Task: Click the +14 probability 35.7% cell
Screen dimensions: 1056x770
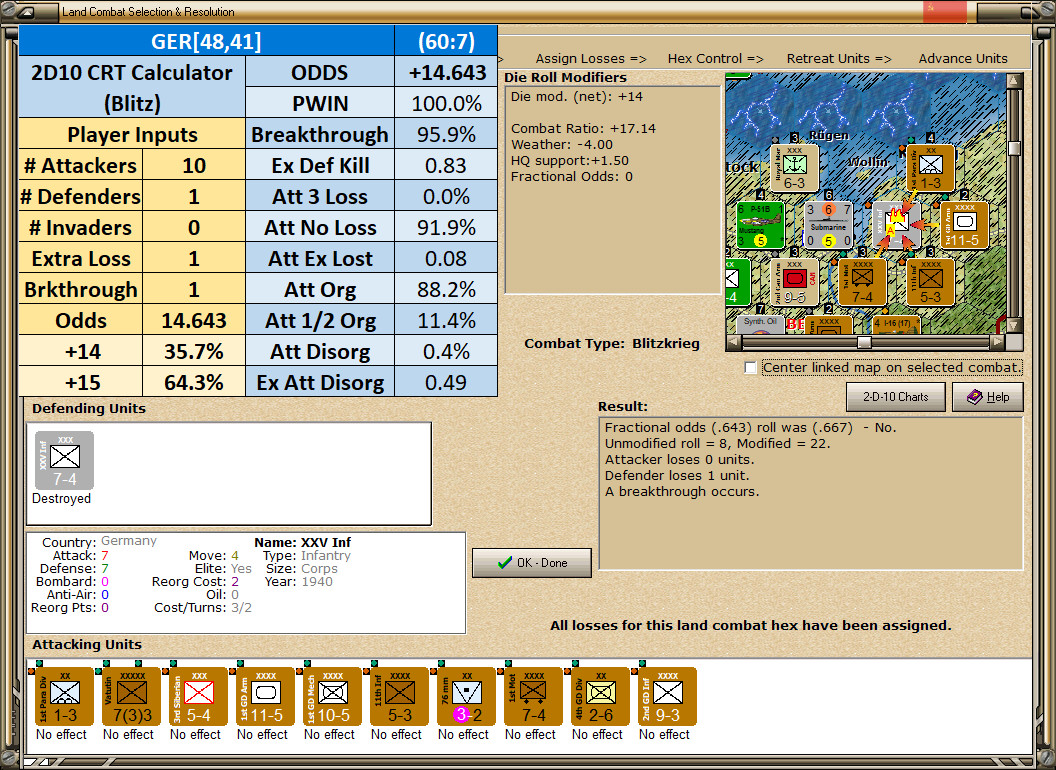Action: (194, 352)
